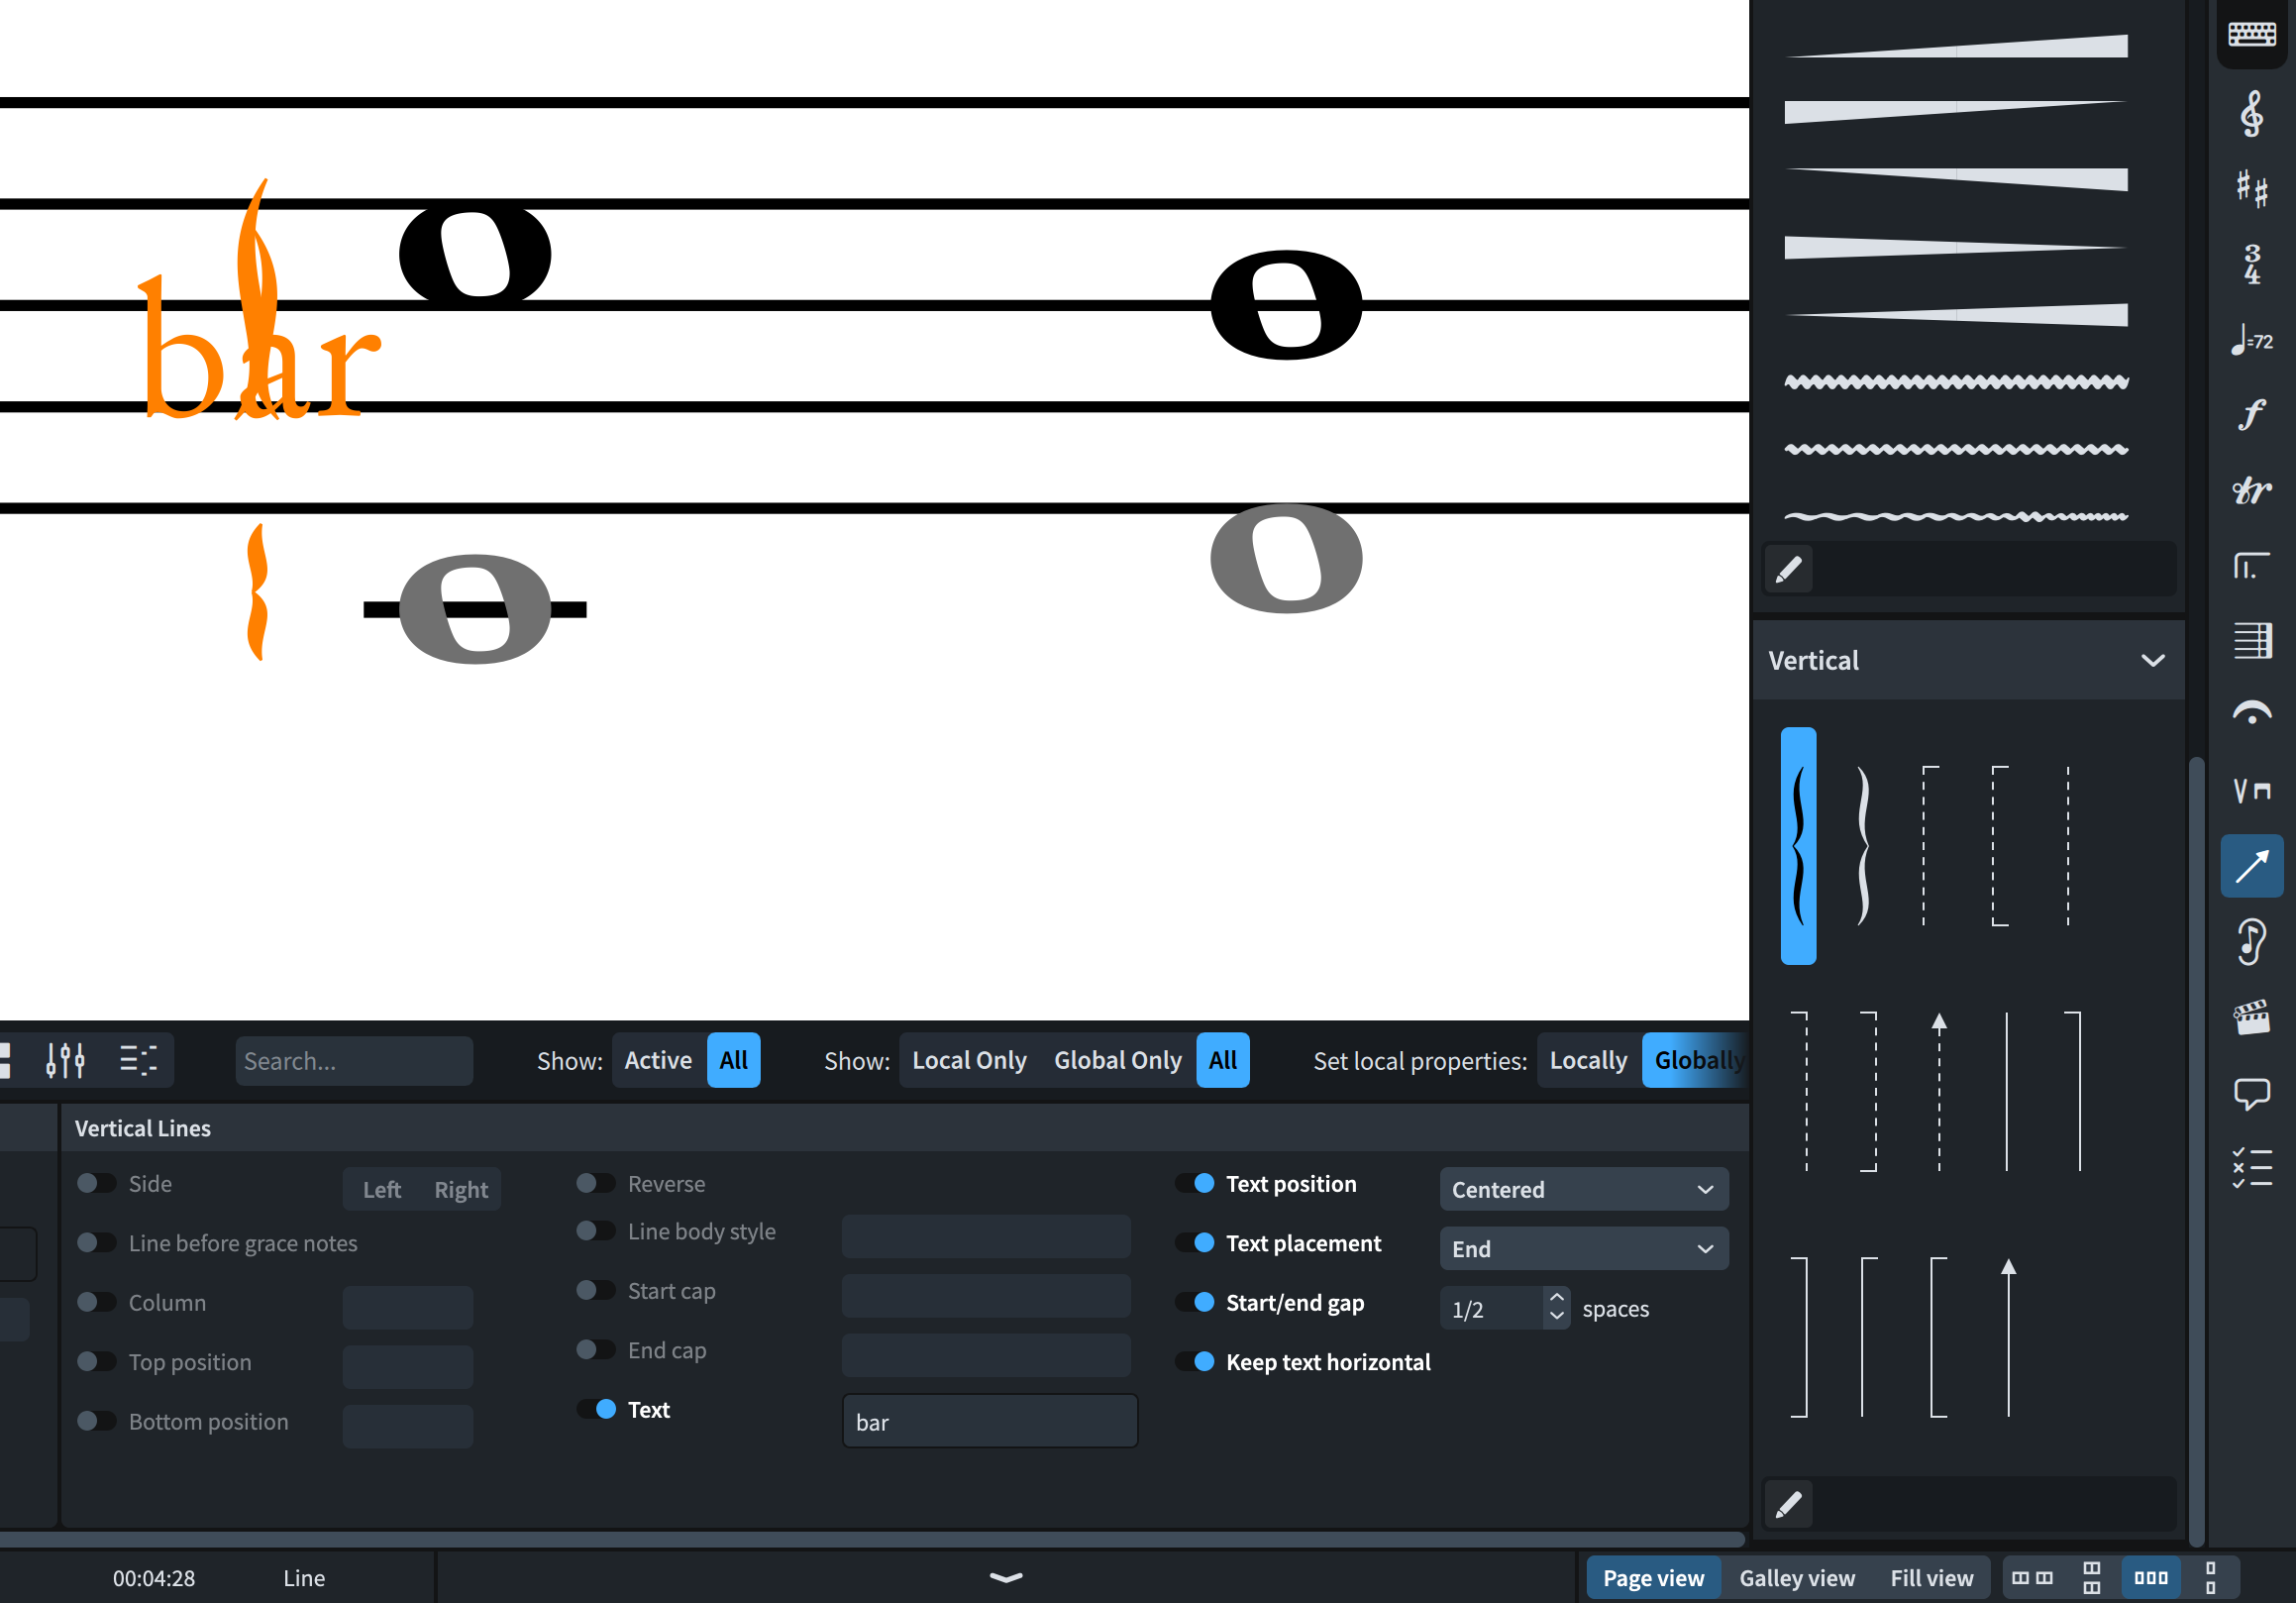Screen dimensions: 2296x1603
Task: Click the properties Search field
Action: [353, 1060]
